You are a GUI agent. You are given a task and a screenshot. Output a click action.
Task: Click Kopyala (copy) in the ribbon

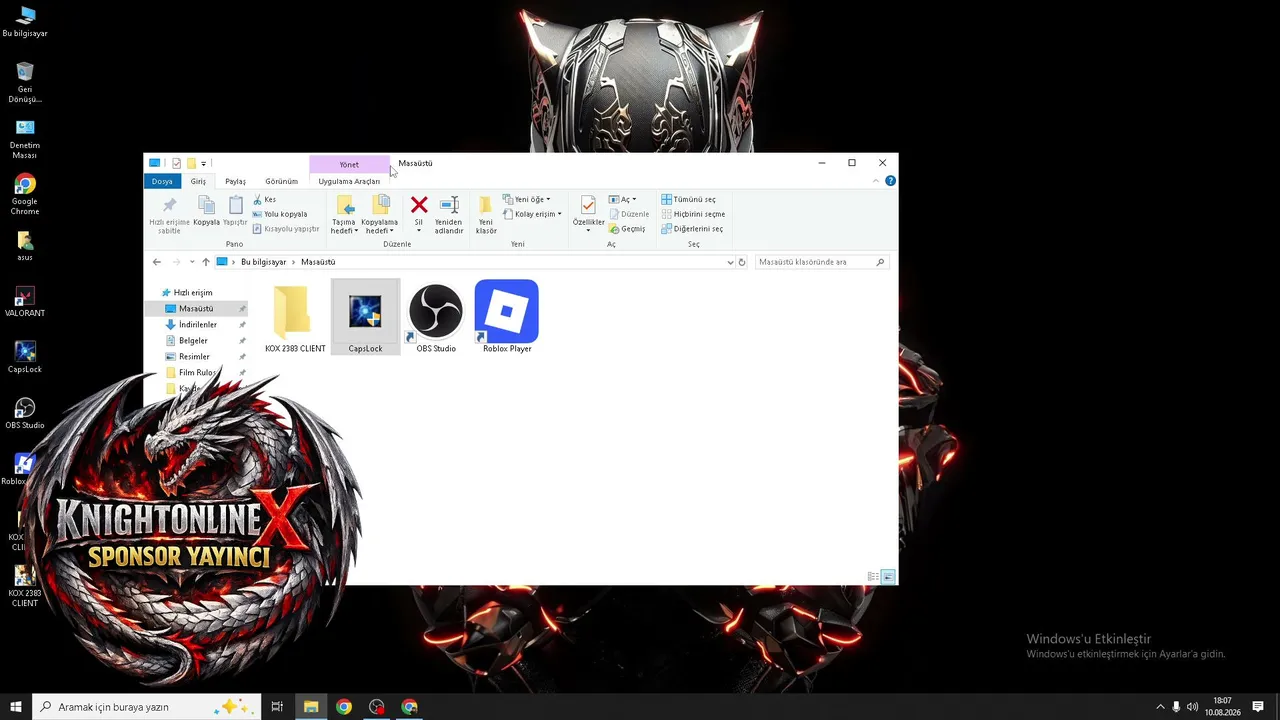tap(206, 211)
